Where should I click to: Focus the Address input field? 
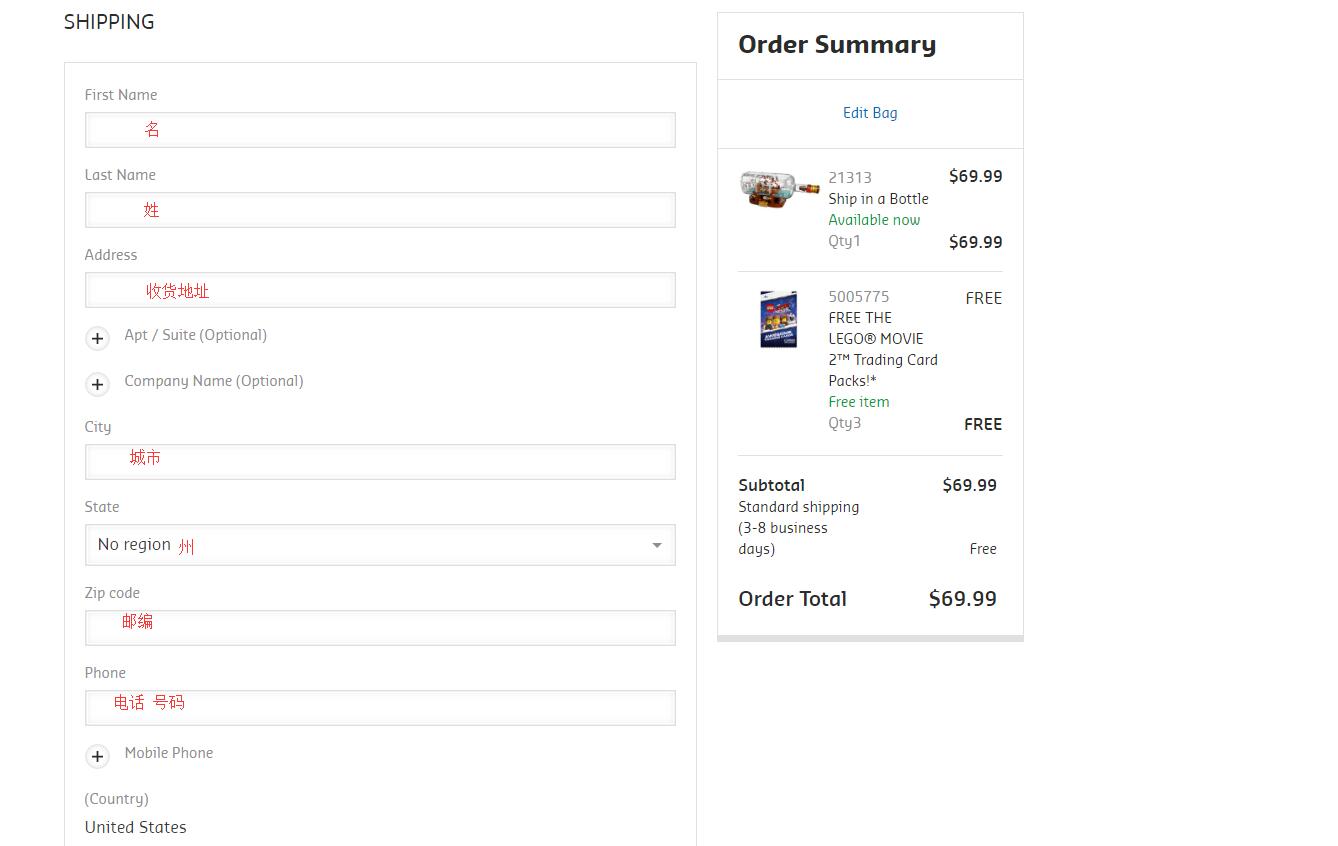click(380, 290)
